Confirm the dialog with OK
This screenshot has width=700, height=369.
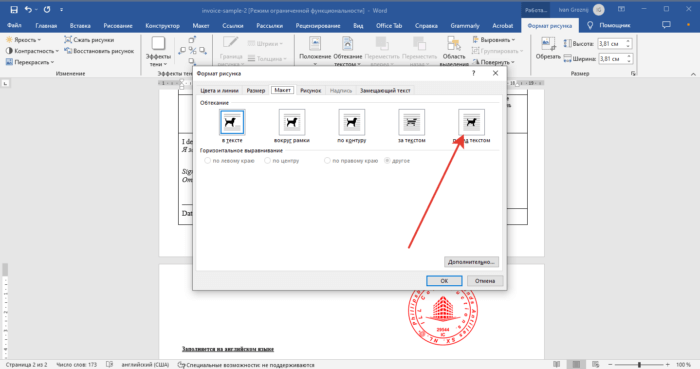coord(444,281)
